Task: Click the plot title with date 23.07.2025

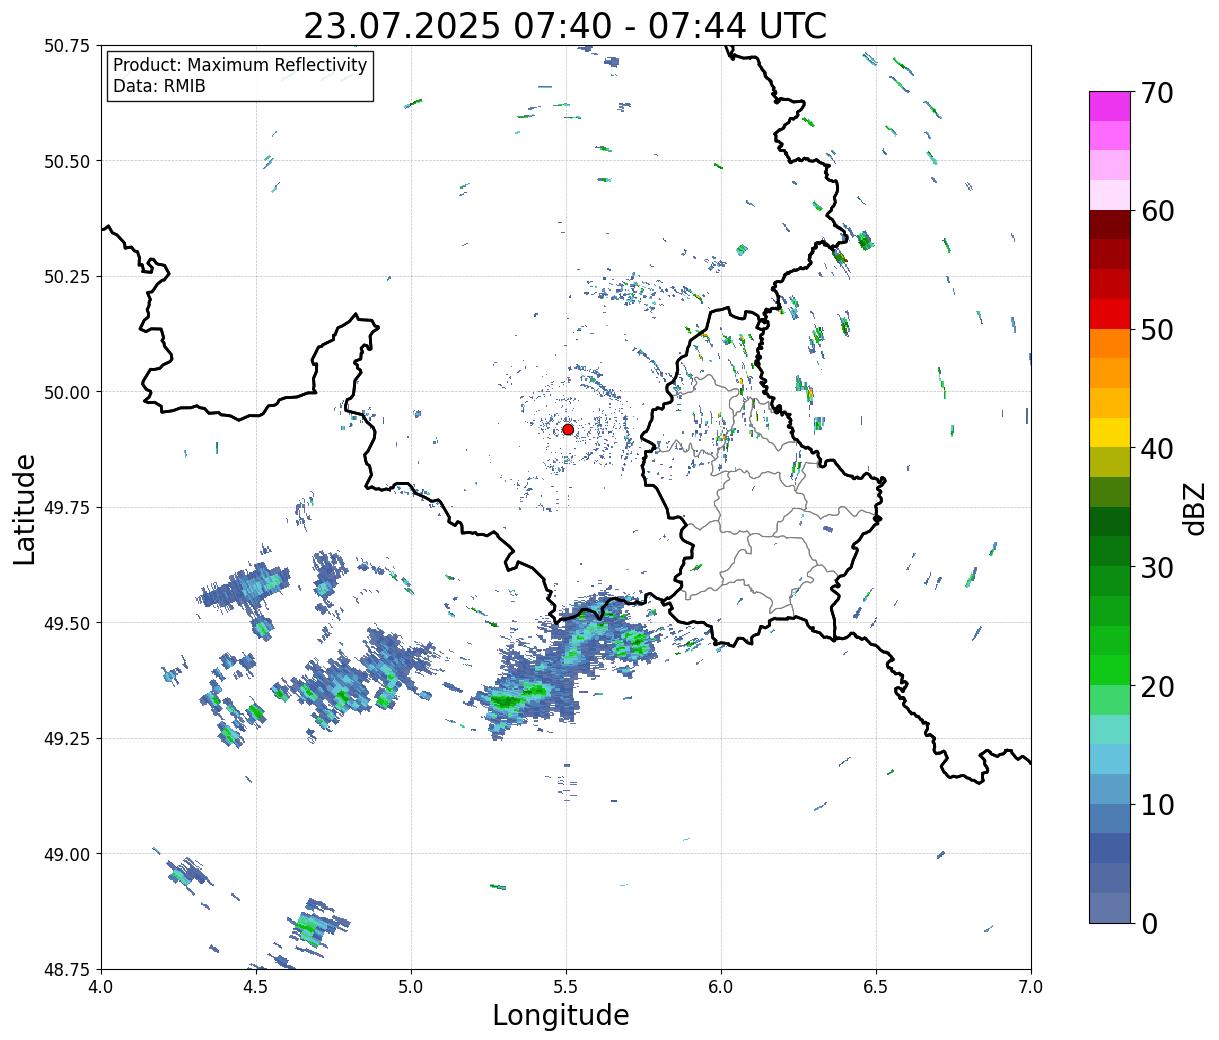Action: pyautogui.click(x=565, y=26)
